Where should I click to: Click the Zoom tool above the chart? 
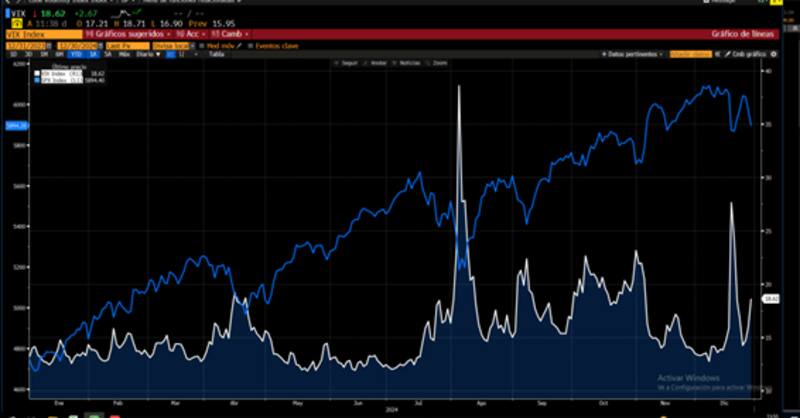click(x=440, y=62)
